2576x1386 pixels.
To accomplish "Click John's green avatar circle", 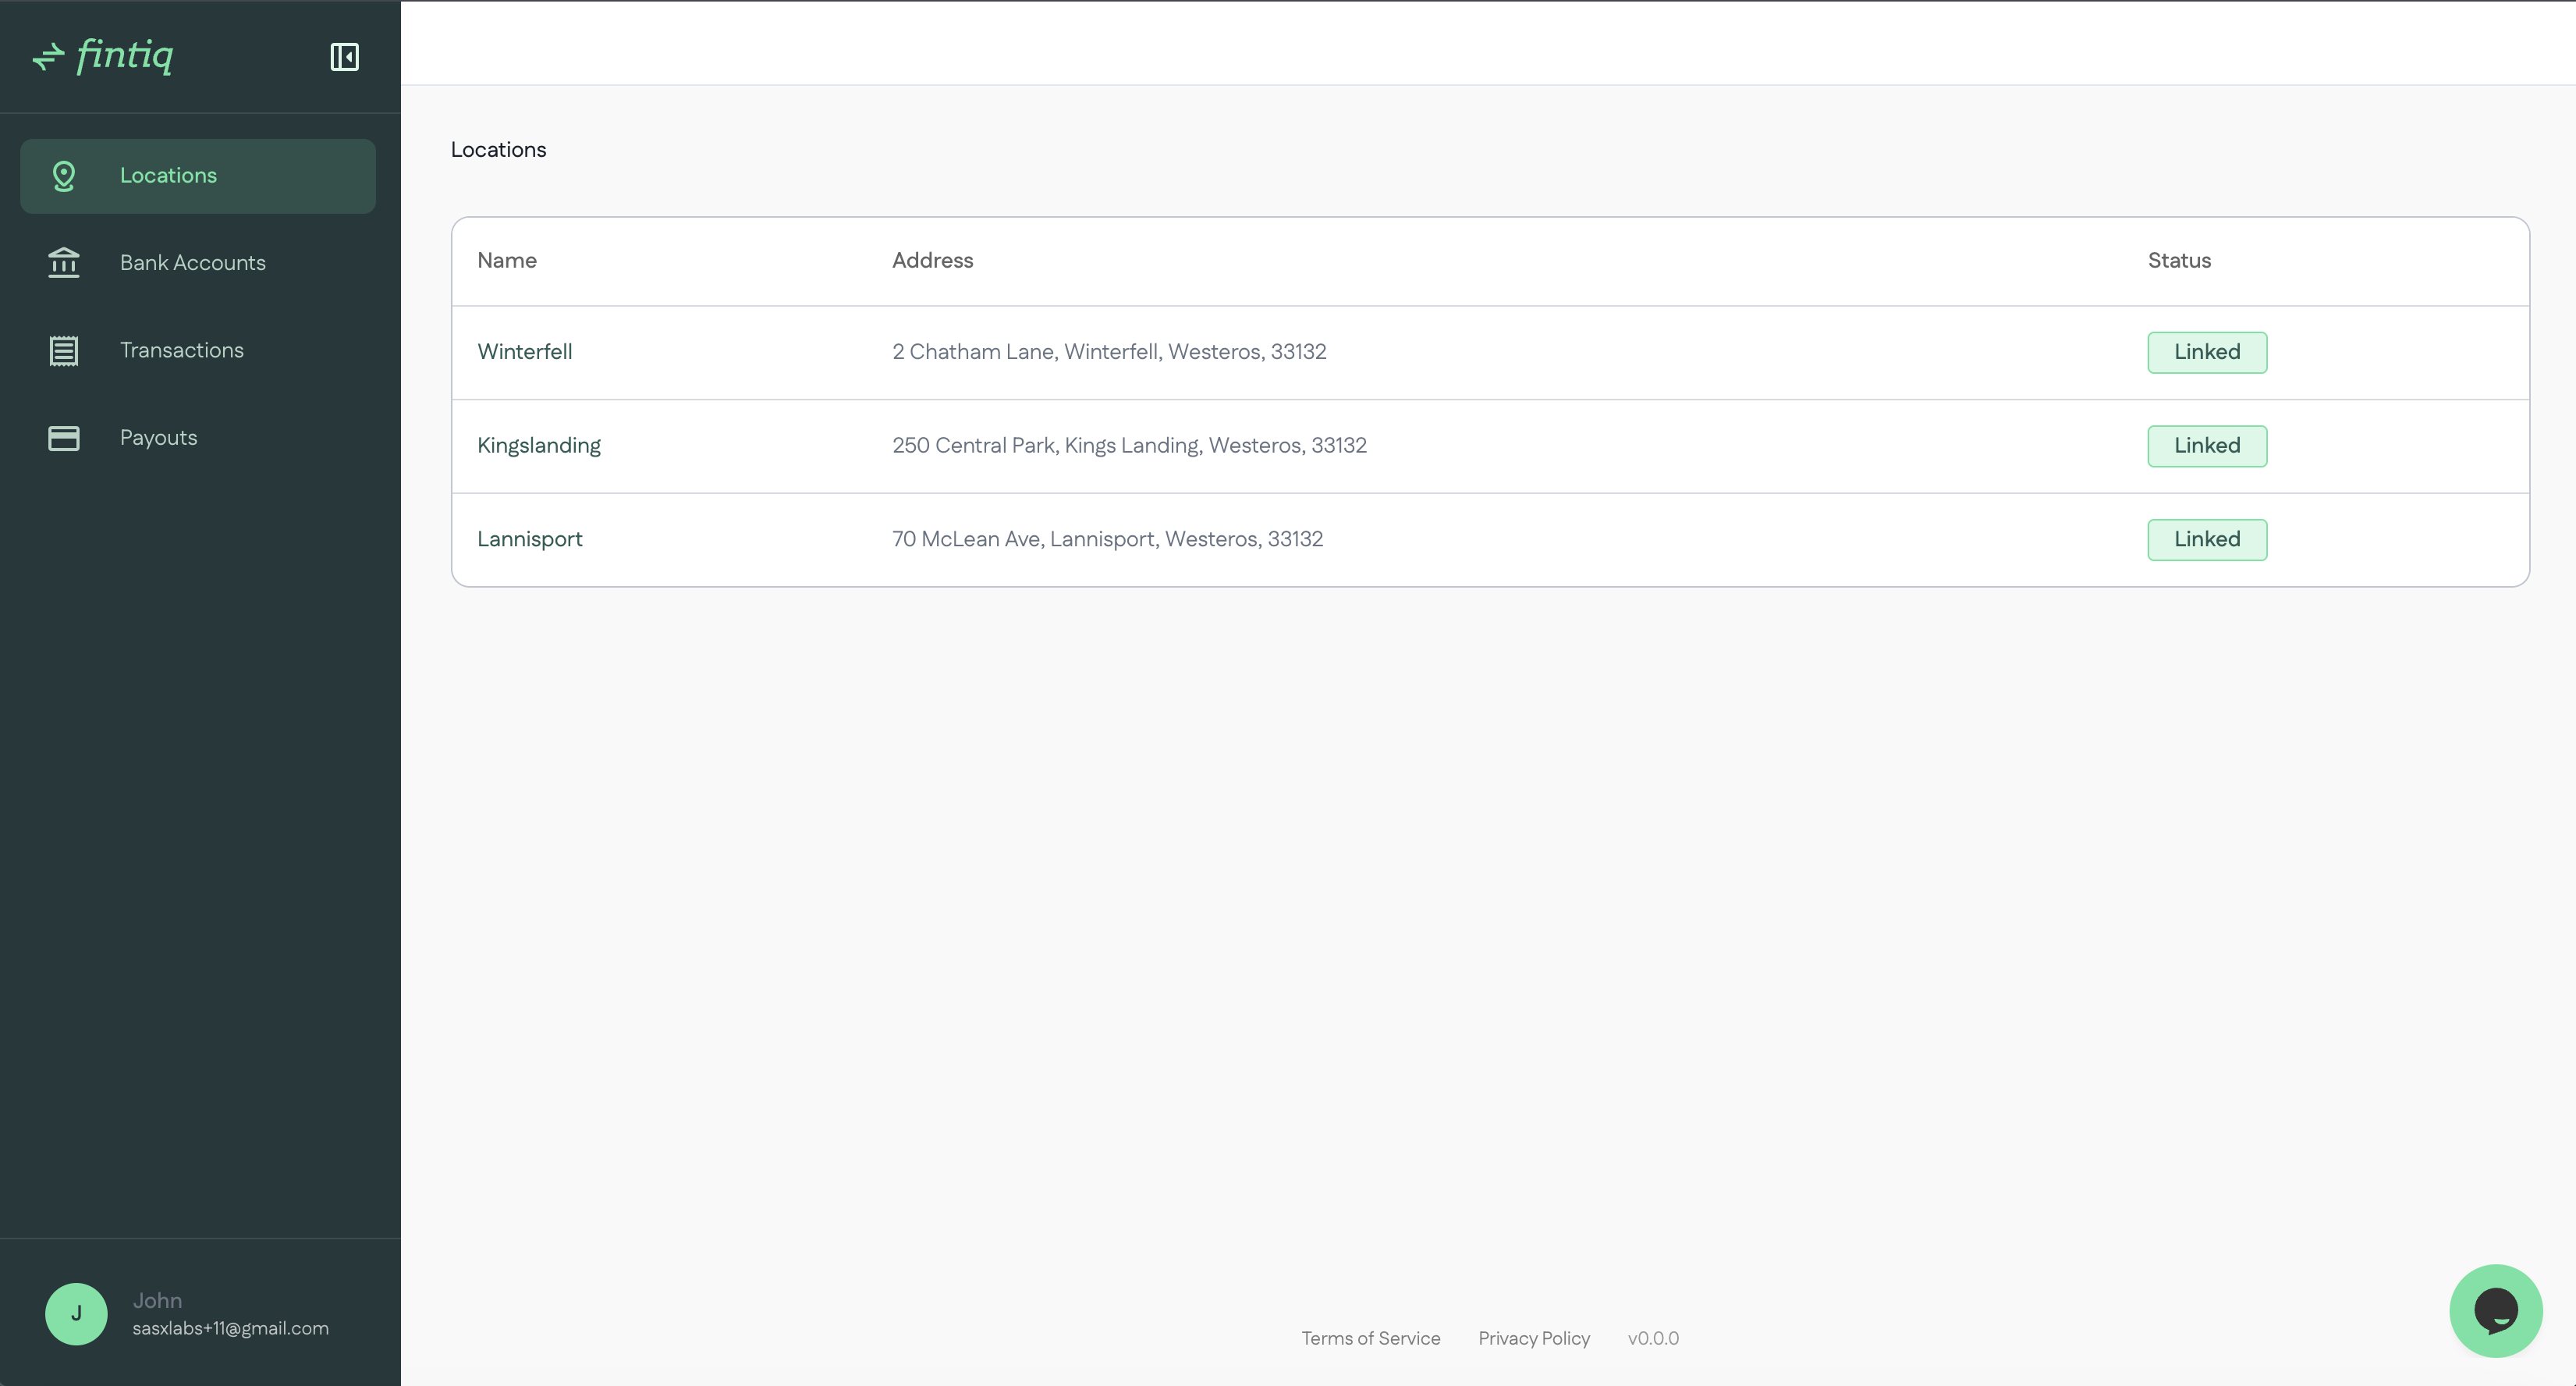I will click(76, 1314).
